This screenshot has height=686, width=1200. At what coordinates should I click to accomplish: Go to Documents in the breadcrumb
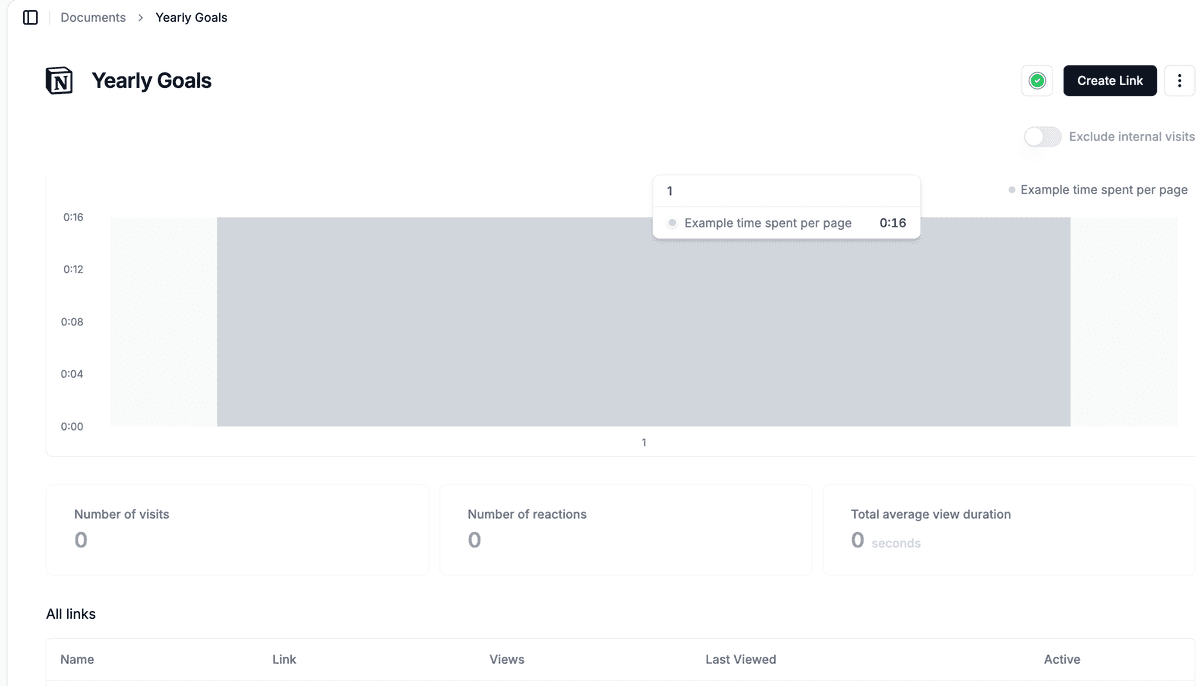coord(93,18)
